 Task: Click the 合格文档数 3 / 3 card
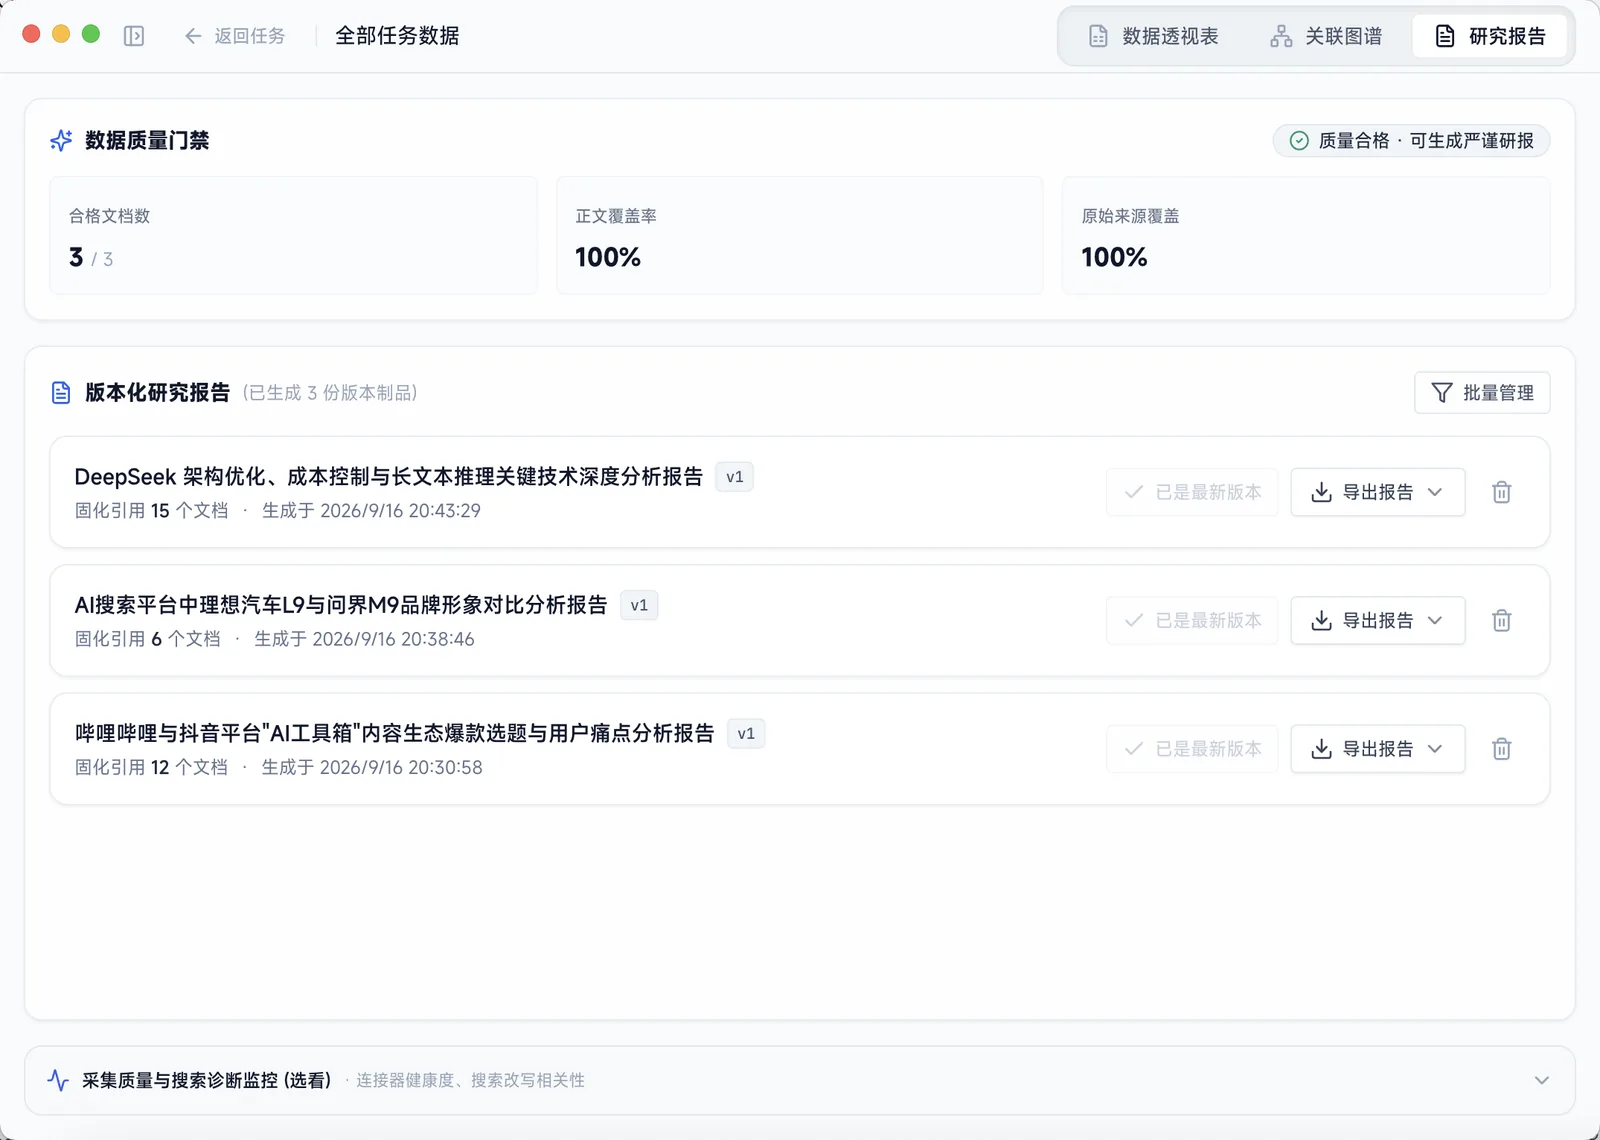click(x=293, y=236)
